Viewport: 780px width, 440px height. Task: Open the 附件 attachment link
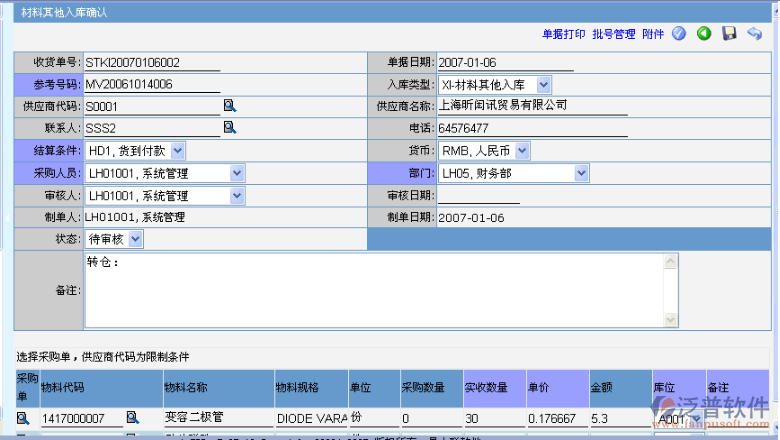[x=653, y=34]
